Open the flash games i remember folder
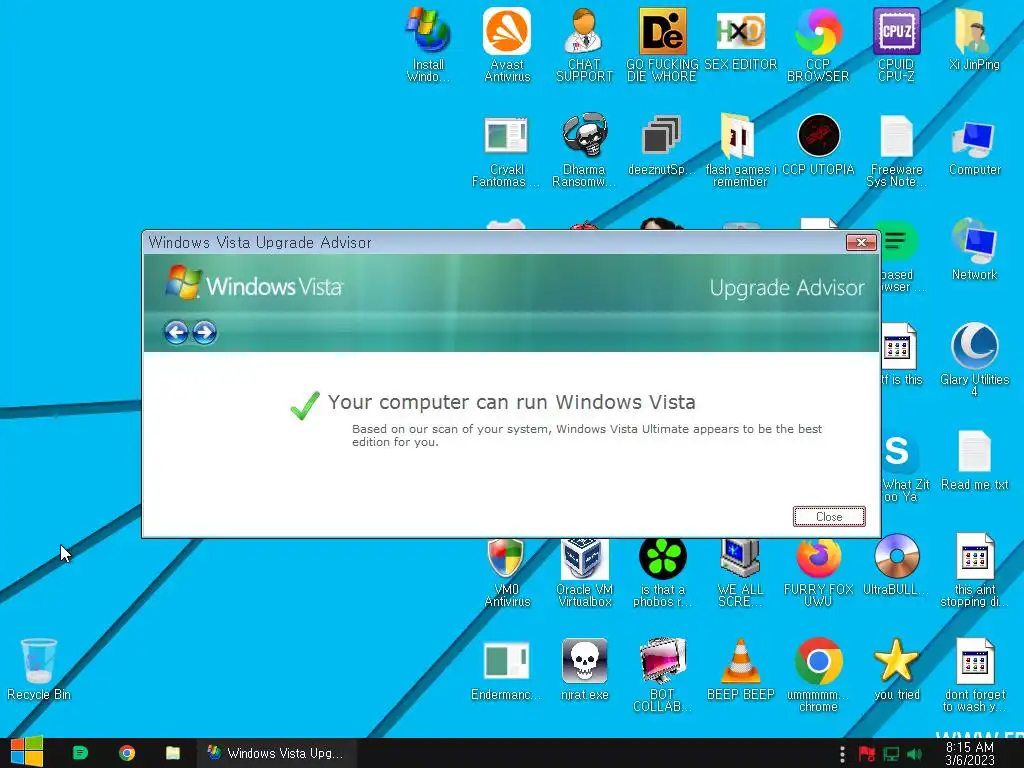This screenshot has width=1024, height=768. tap(740, 151)
